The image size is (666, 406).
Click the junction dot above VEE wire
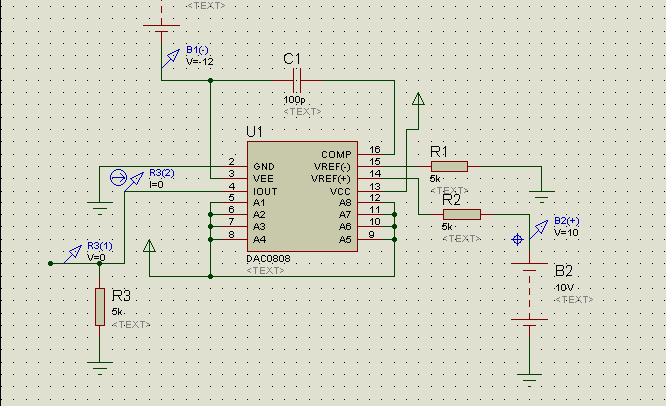click(x=210, y=80)
